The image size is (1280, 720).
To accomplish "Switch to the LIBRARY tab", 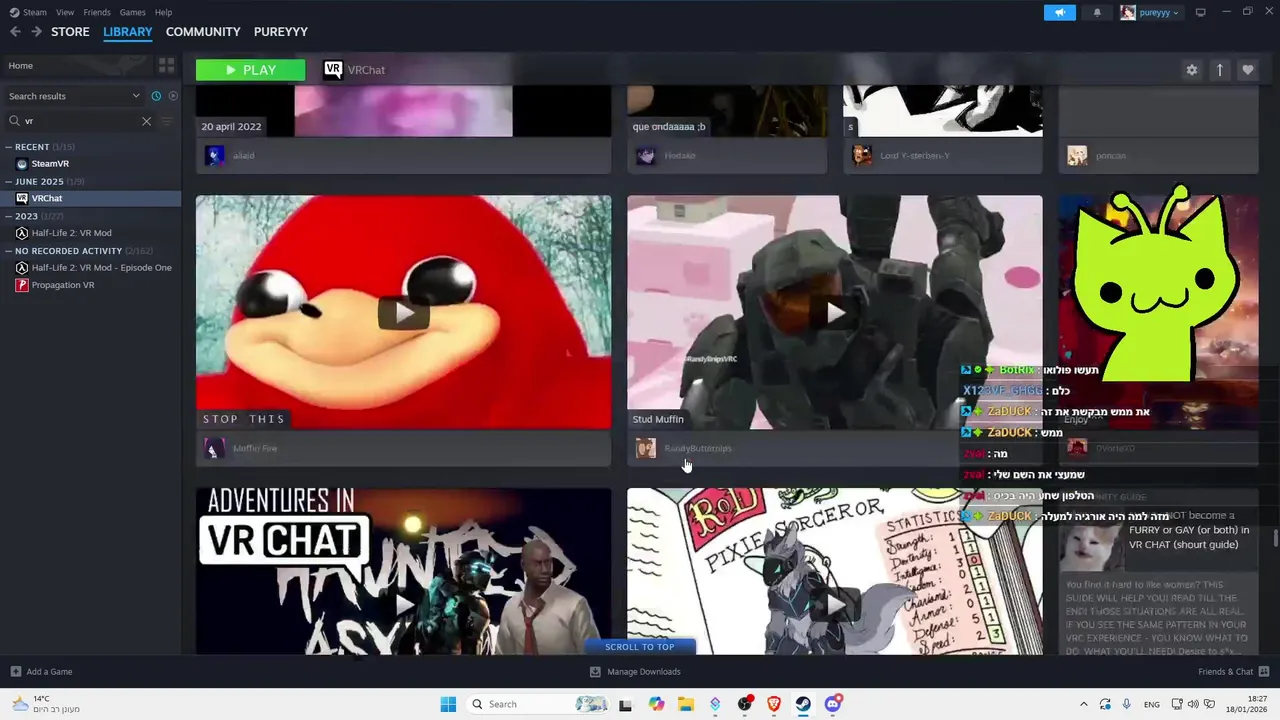I will coord(127,31).
